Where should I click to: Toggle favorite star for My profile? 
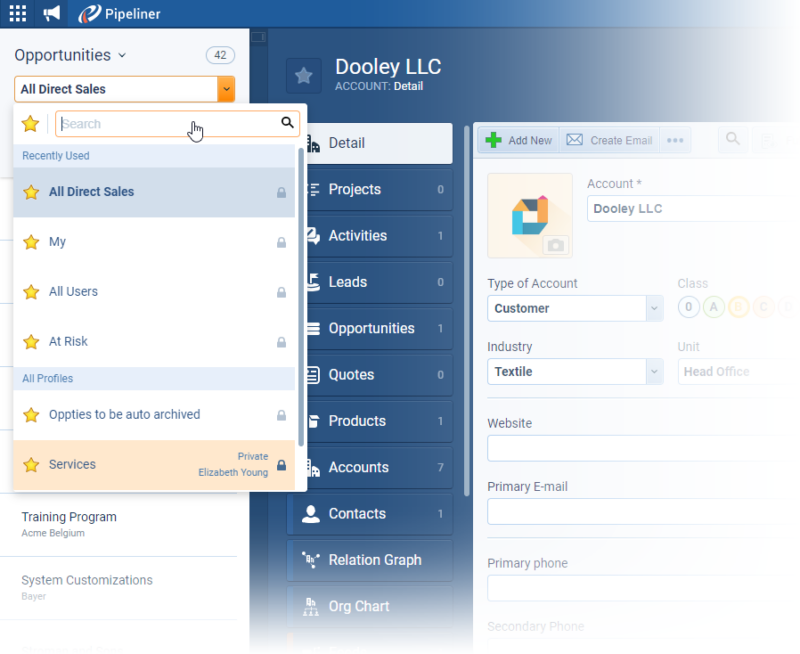click(x=31, y=242)
